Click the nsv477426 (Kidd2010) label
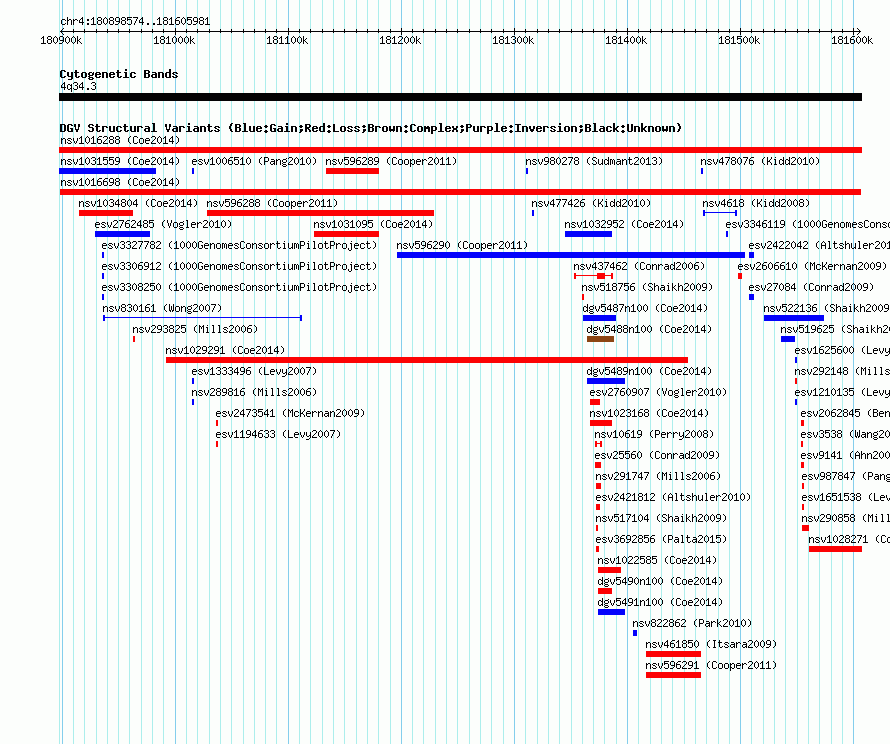890x744 pixels. coord(591,203)
